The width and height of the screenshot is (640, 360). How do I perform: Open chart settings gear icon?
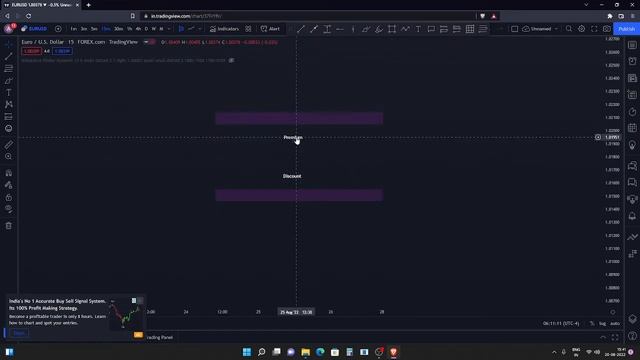click(x=581, y=29)
